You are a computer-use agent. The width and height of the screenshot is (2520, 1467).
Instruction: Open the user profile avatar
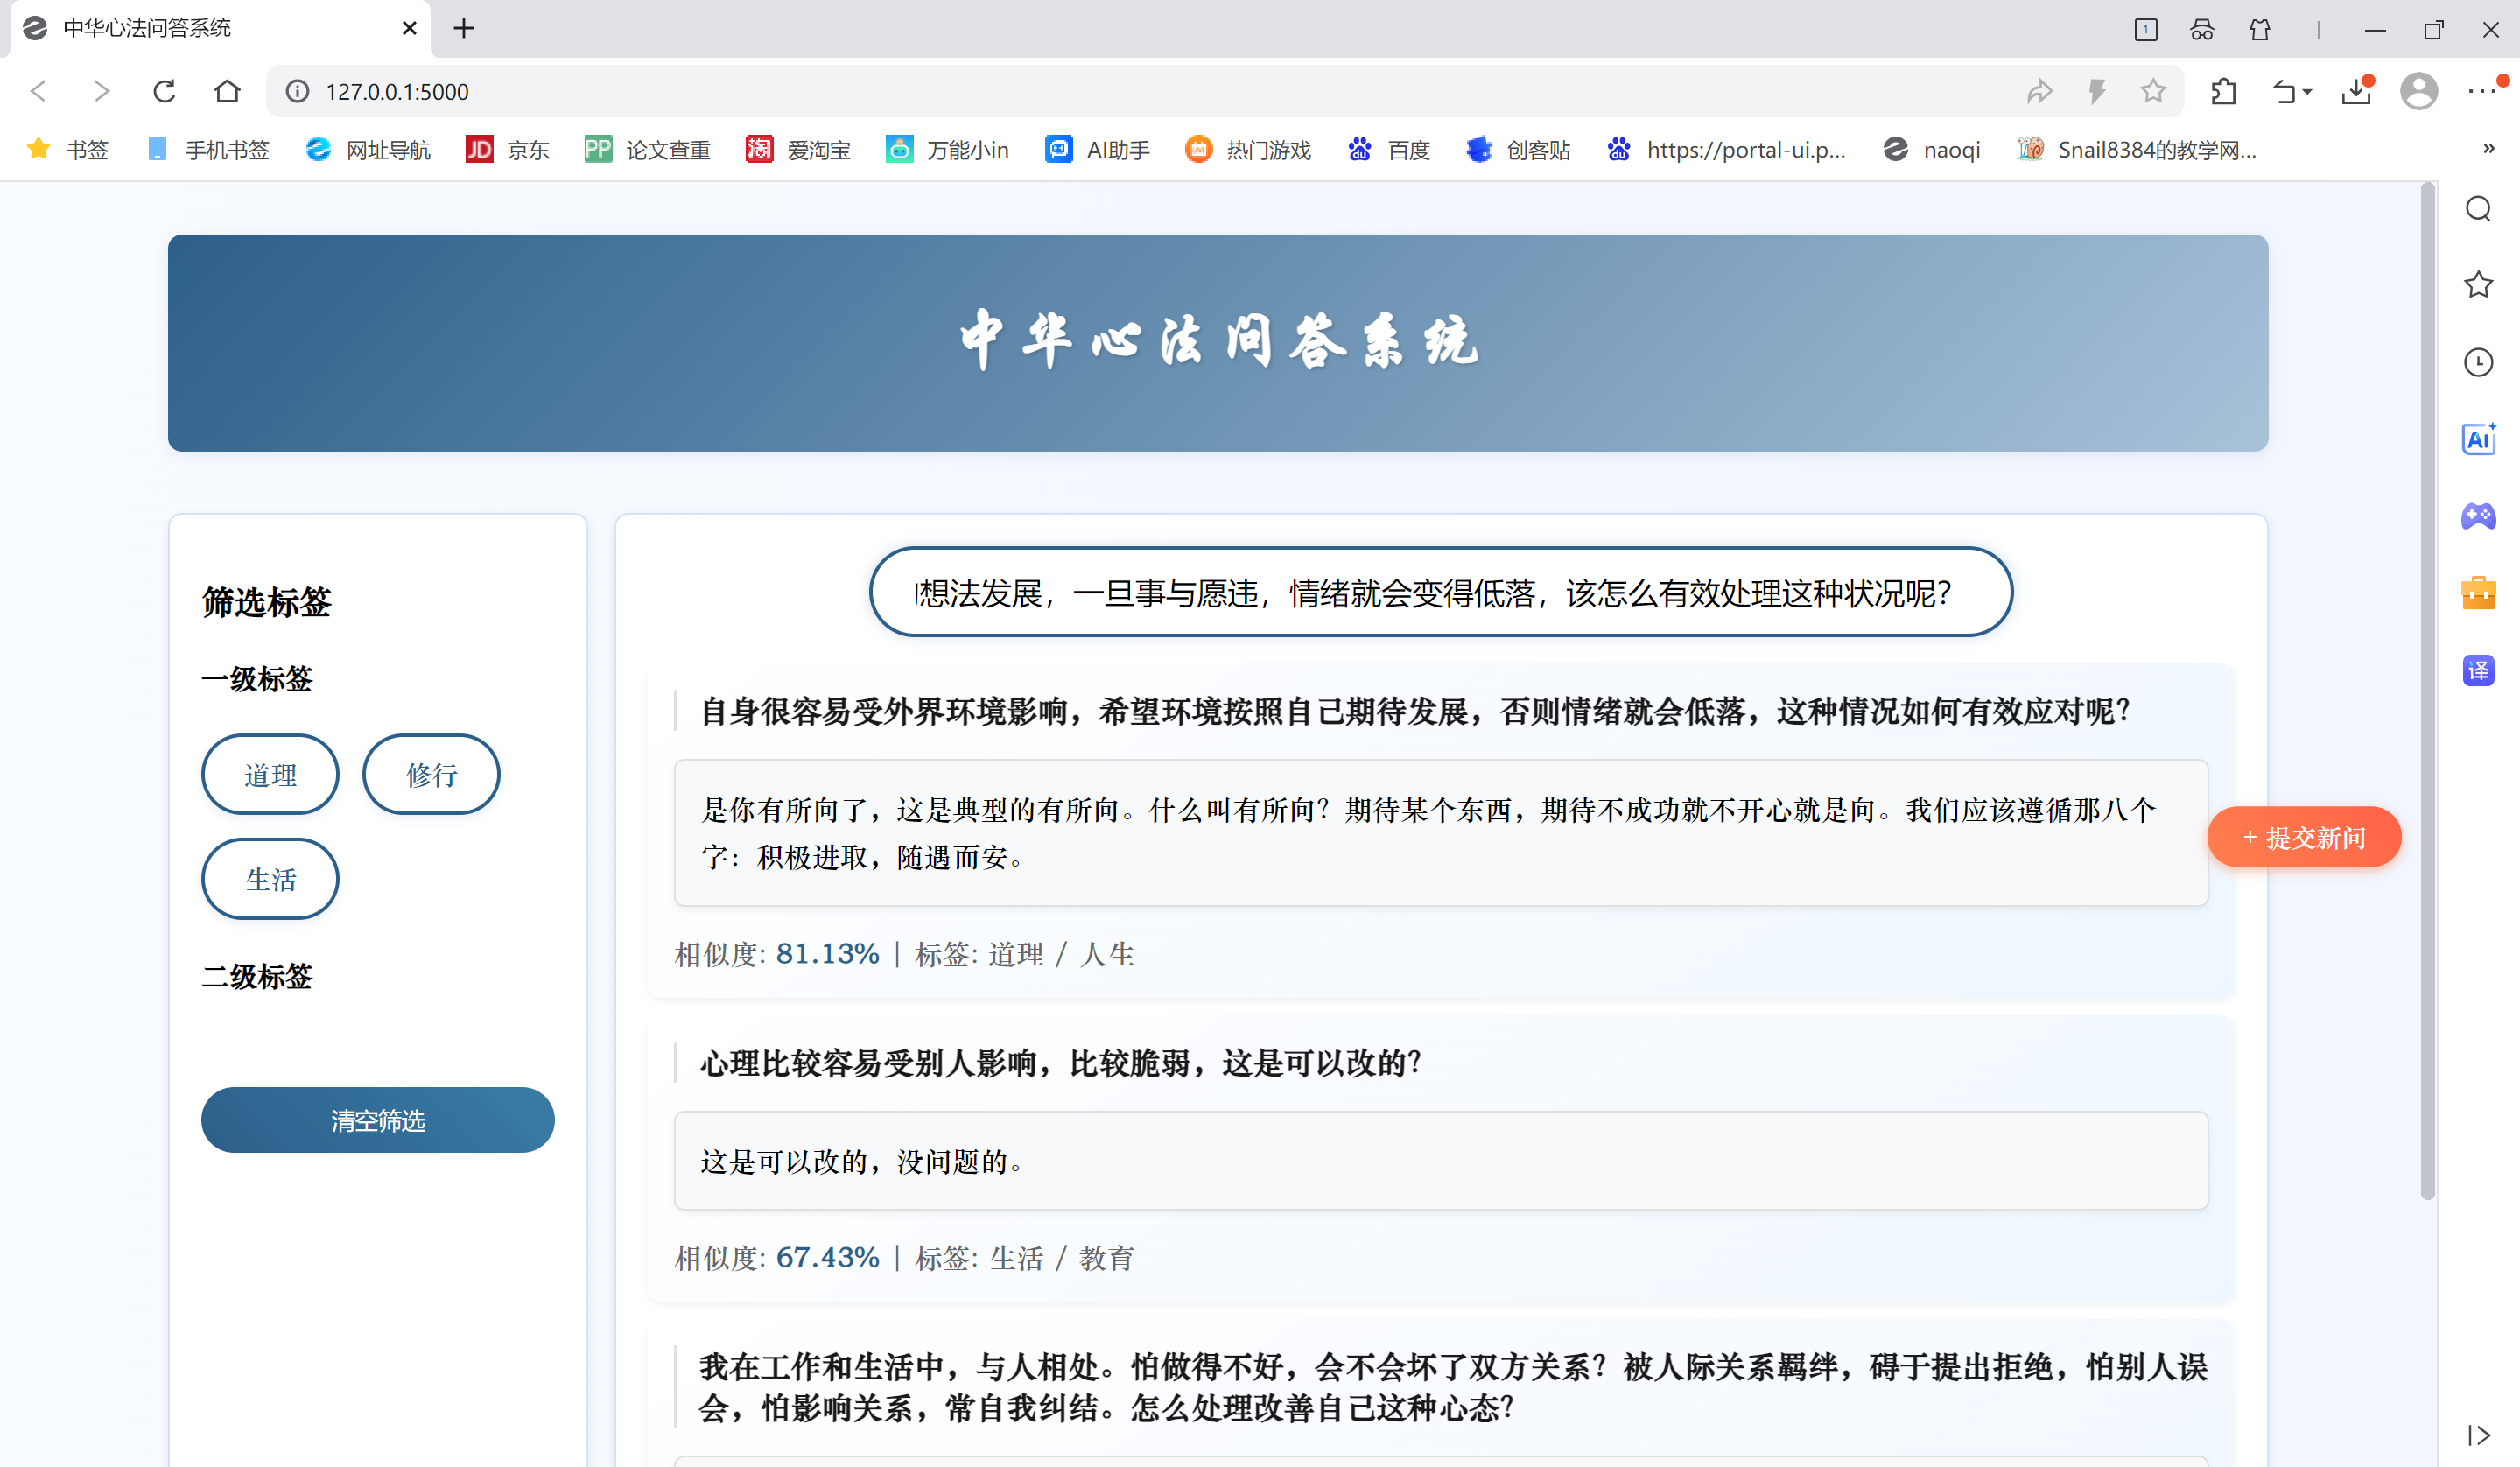[x=2418, y=91]
